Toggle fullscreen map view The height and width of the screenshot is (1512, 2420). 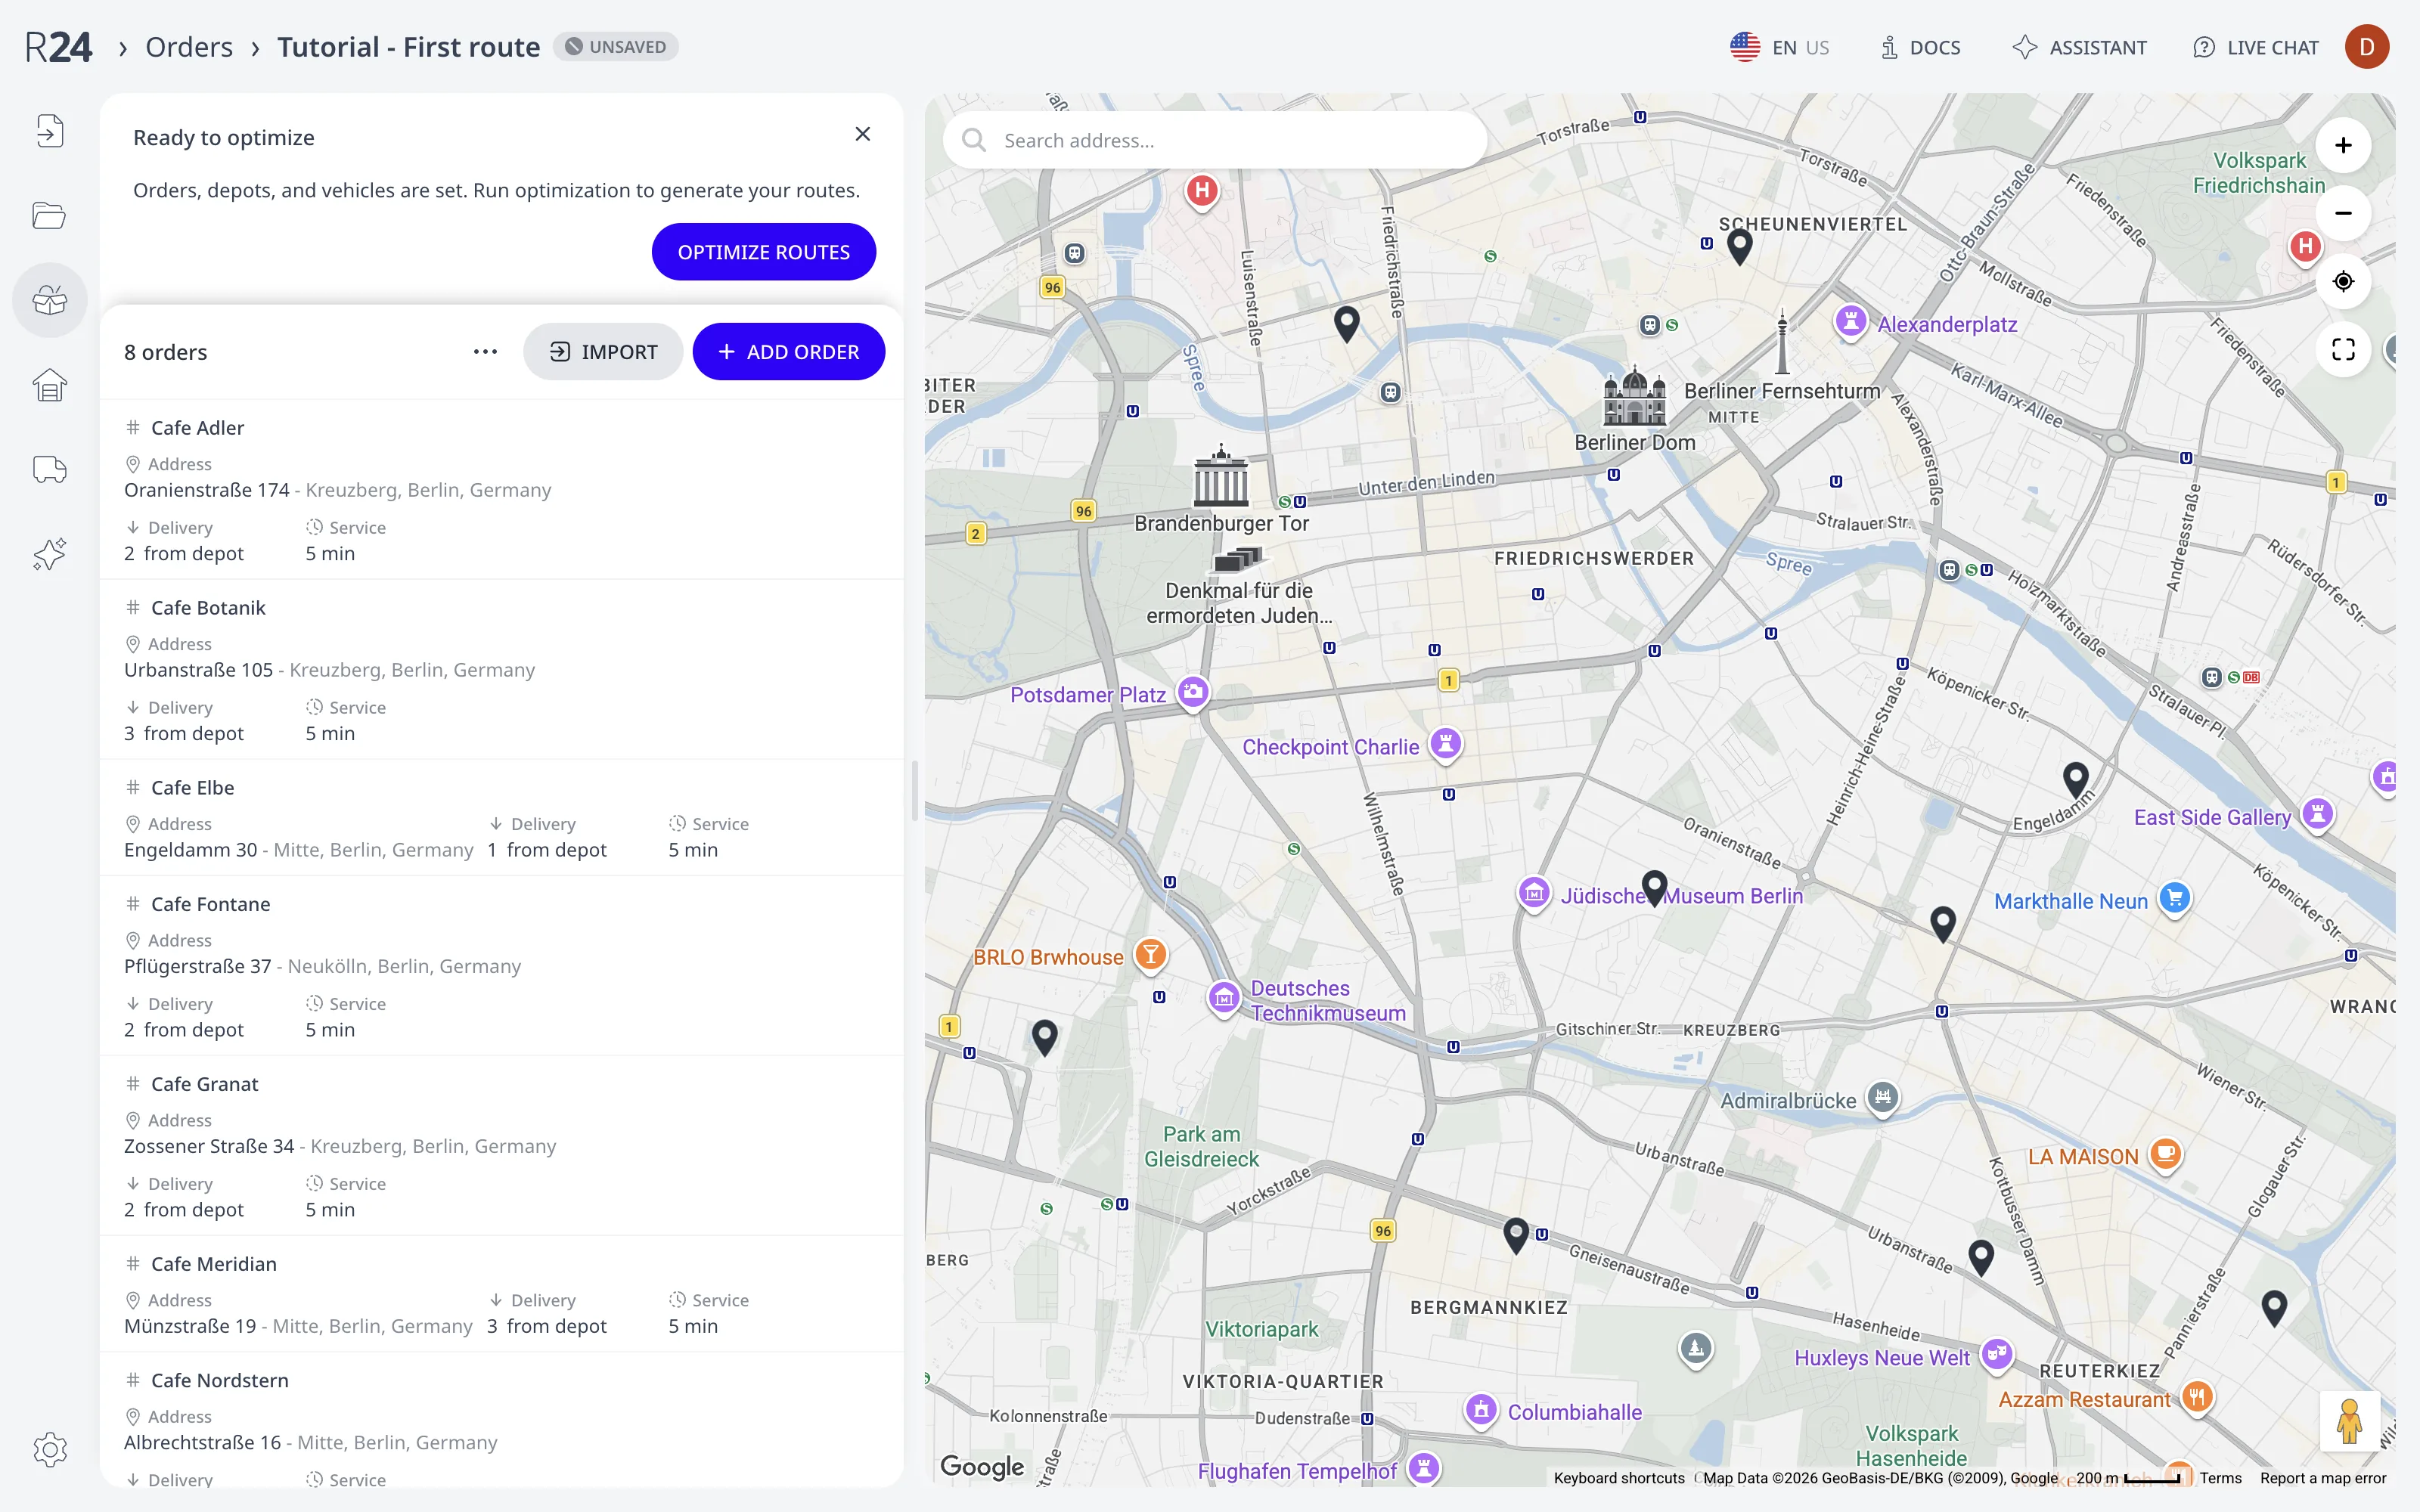coord(2342,350)
